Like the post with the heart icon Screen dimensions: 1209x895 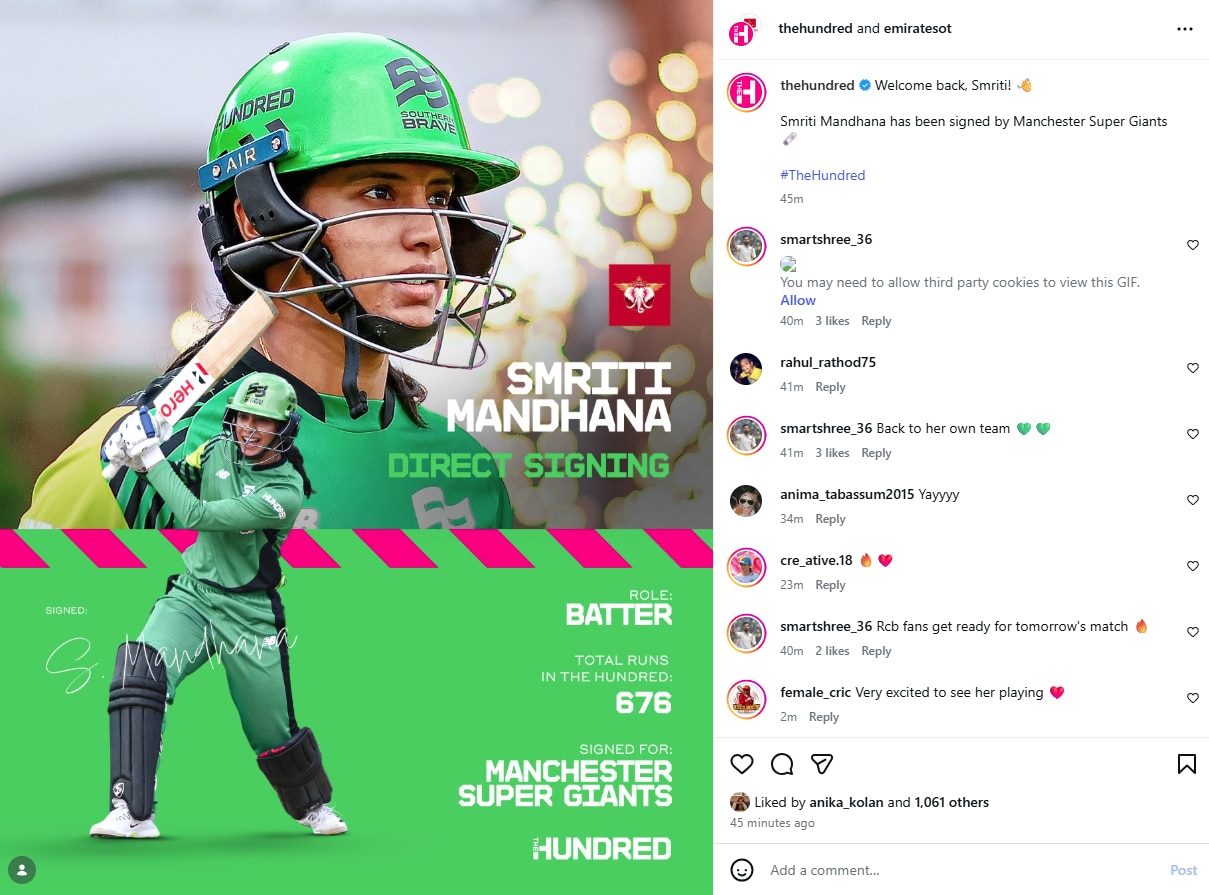742,764
